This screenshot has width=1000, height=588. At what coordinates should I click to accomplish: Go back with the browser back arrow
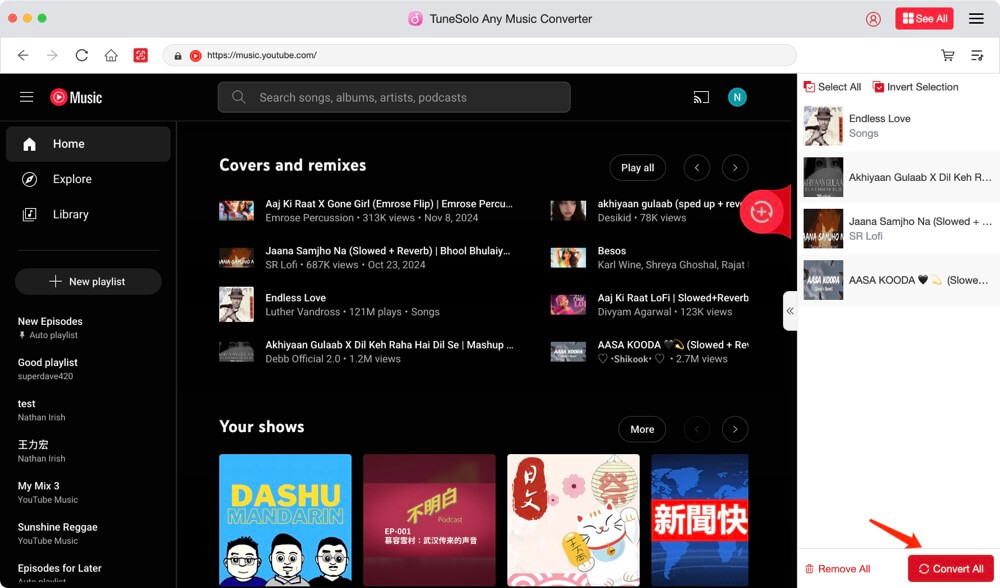click(x=23, y=55)
